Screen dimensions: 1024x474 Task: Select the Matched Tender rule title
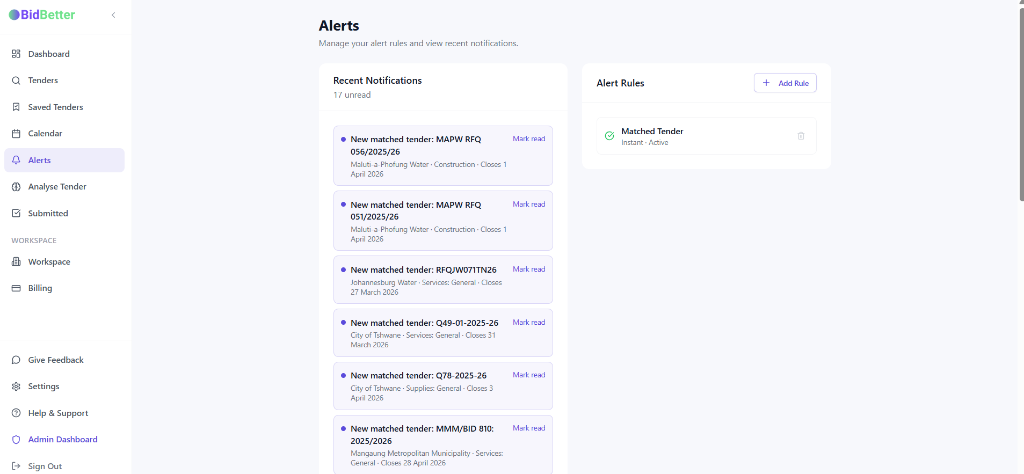pyautogui.click(x=652, y=131)
